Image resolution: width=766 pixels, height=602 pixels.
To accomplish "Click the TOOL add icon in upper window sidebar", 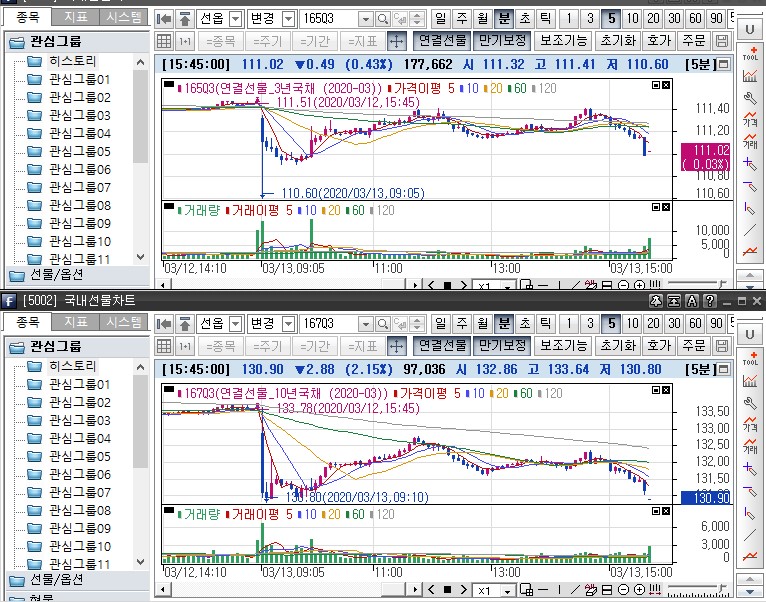I will tap(750, 53).
